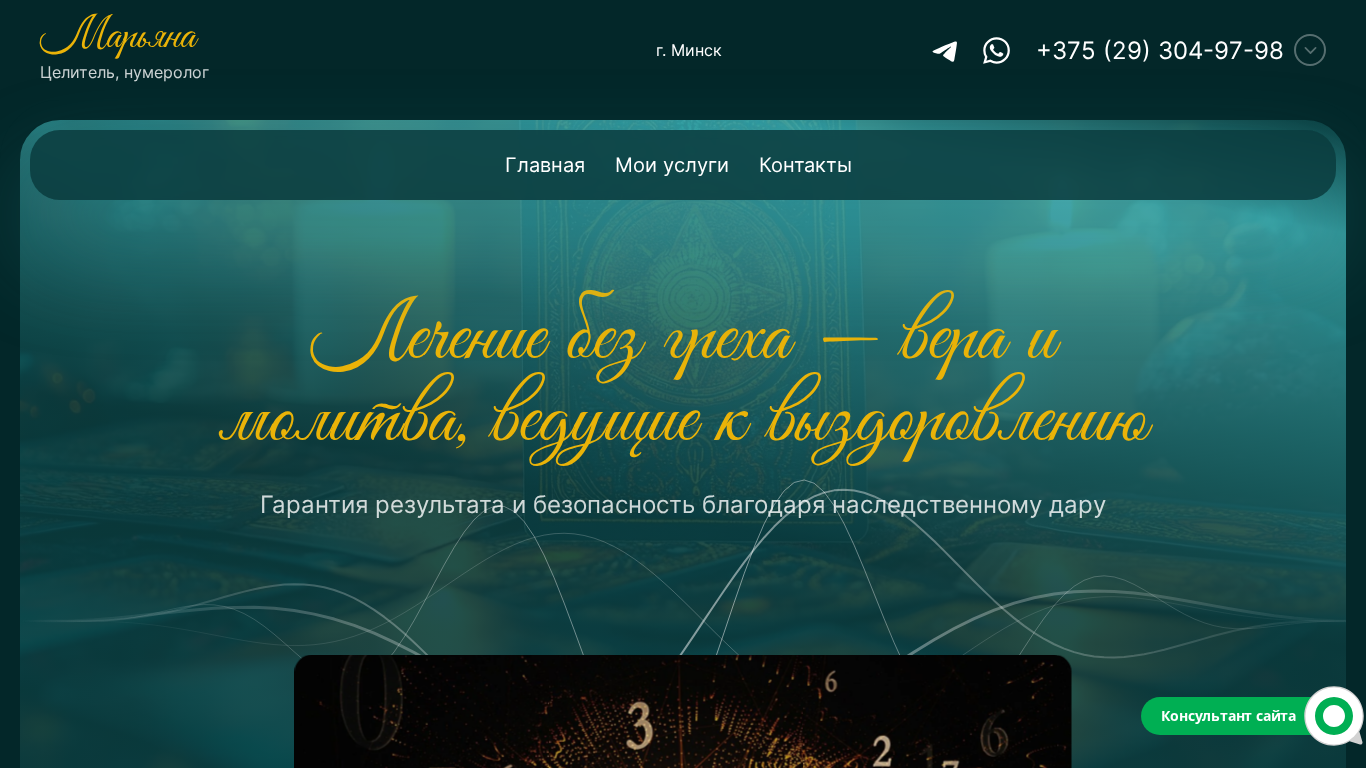Open the Консультант сайта chat button
The width and height of the screenshot is (1366, 768).
click(x=1228, y=716)
